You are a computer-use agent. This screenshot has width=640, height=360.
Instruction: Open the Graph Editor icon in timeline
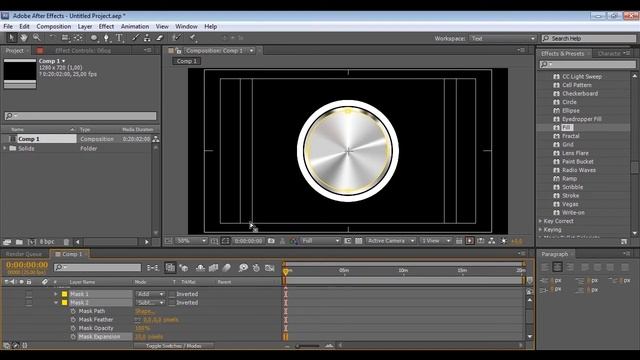(270, 268)
